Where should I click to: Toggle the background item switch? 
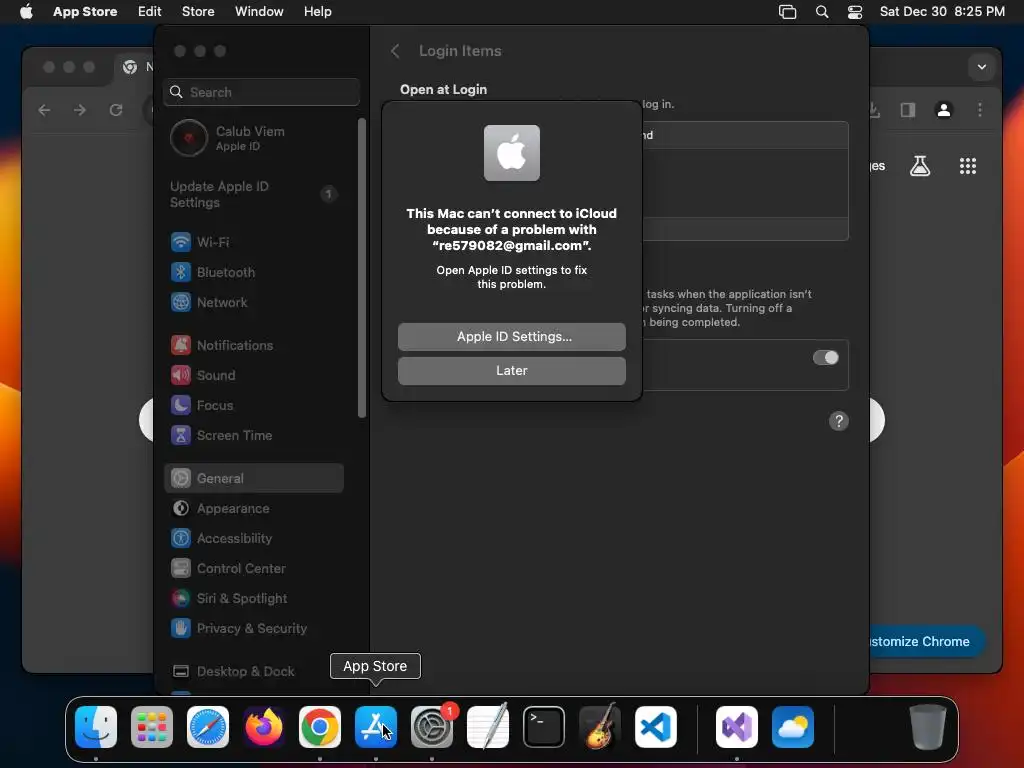(x=825, y=358)
